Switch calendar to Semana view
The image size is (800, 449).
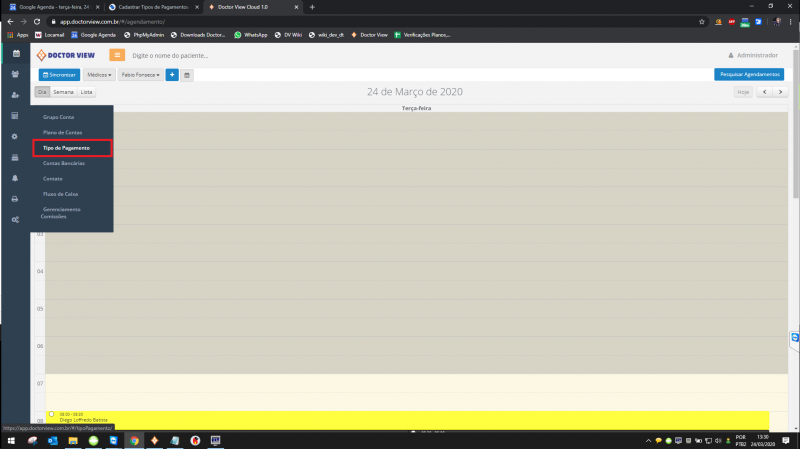[63, 92]
